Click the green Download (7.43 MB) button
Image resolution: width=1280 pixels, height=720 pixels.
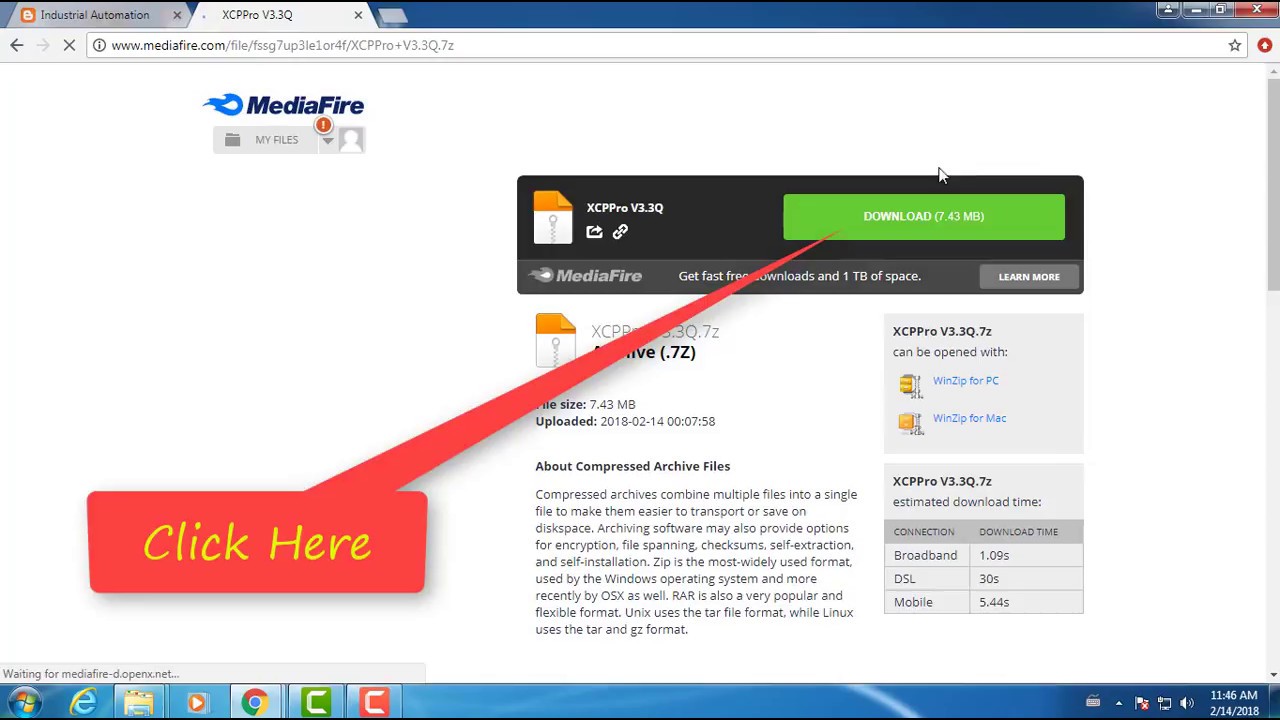point(924,216)
